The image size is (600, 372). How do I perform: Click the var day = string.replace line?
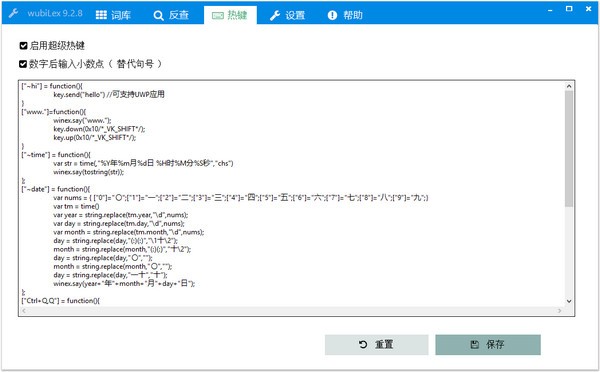(119, 224)
